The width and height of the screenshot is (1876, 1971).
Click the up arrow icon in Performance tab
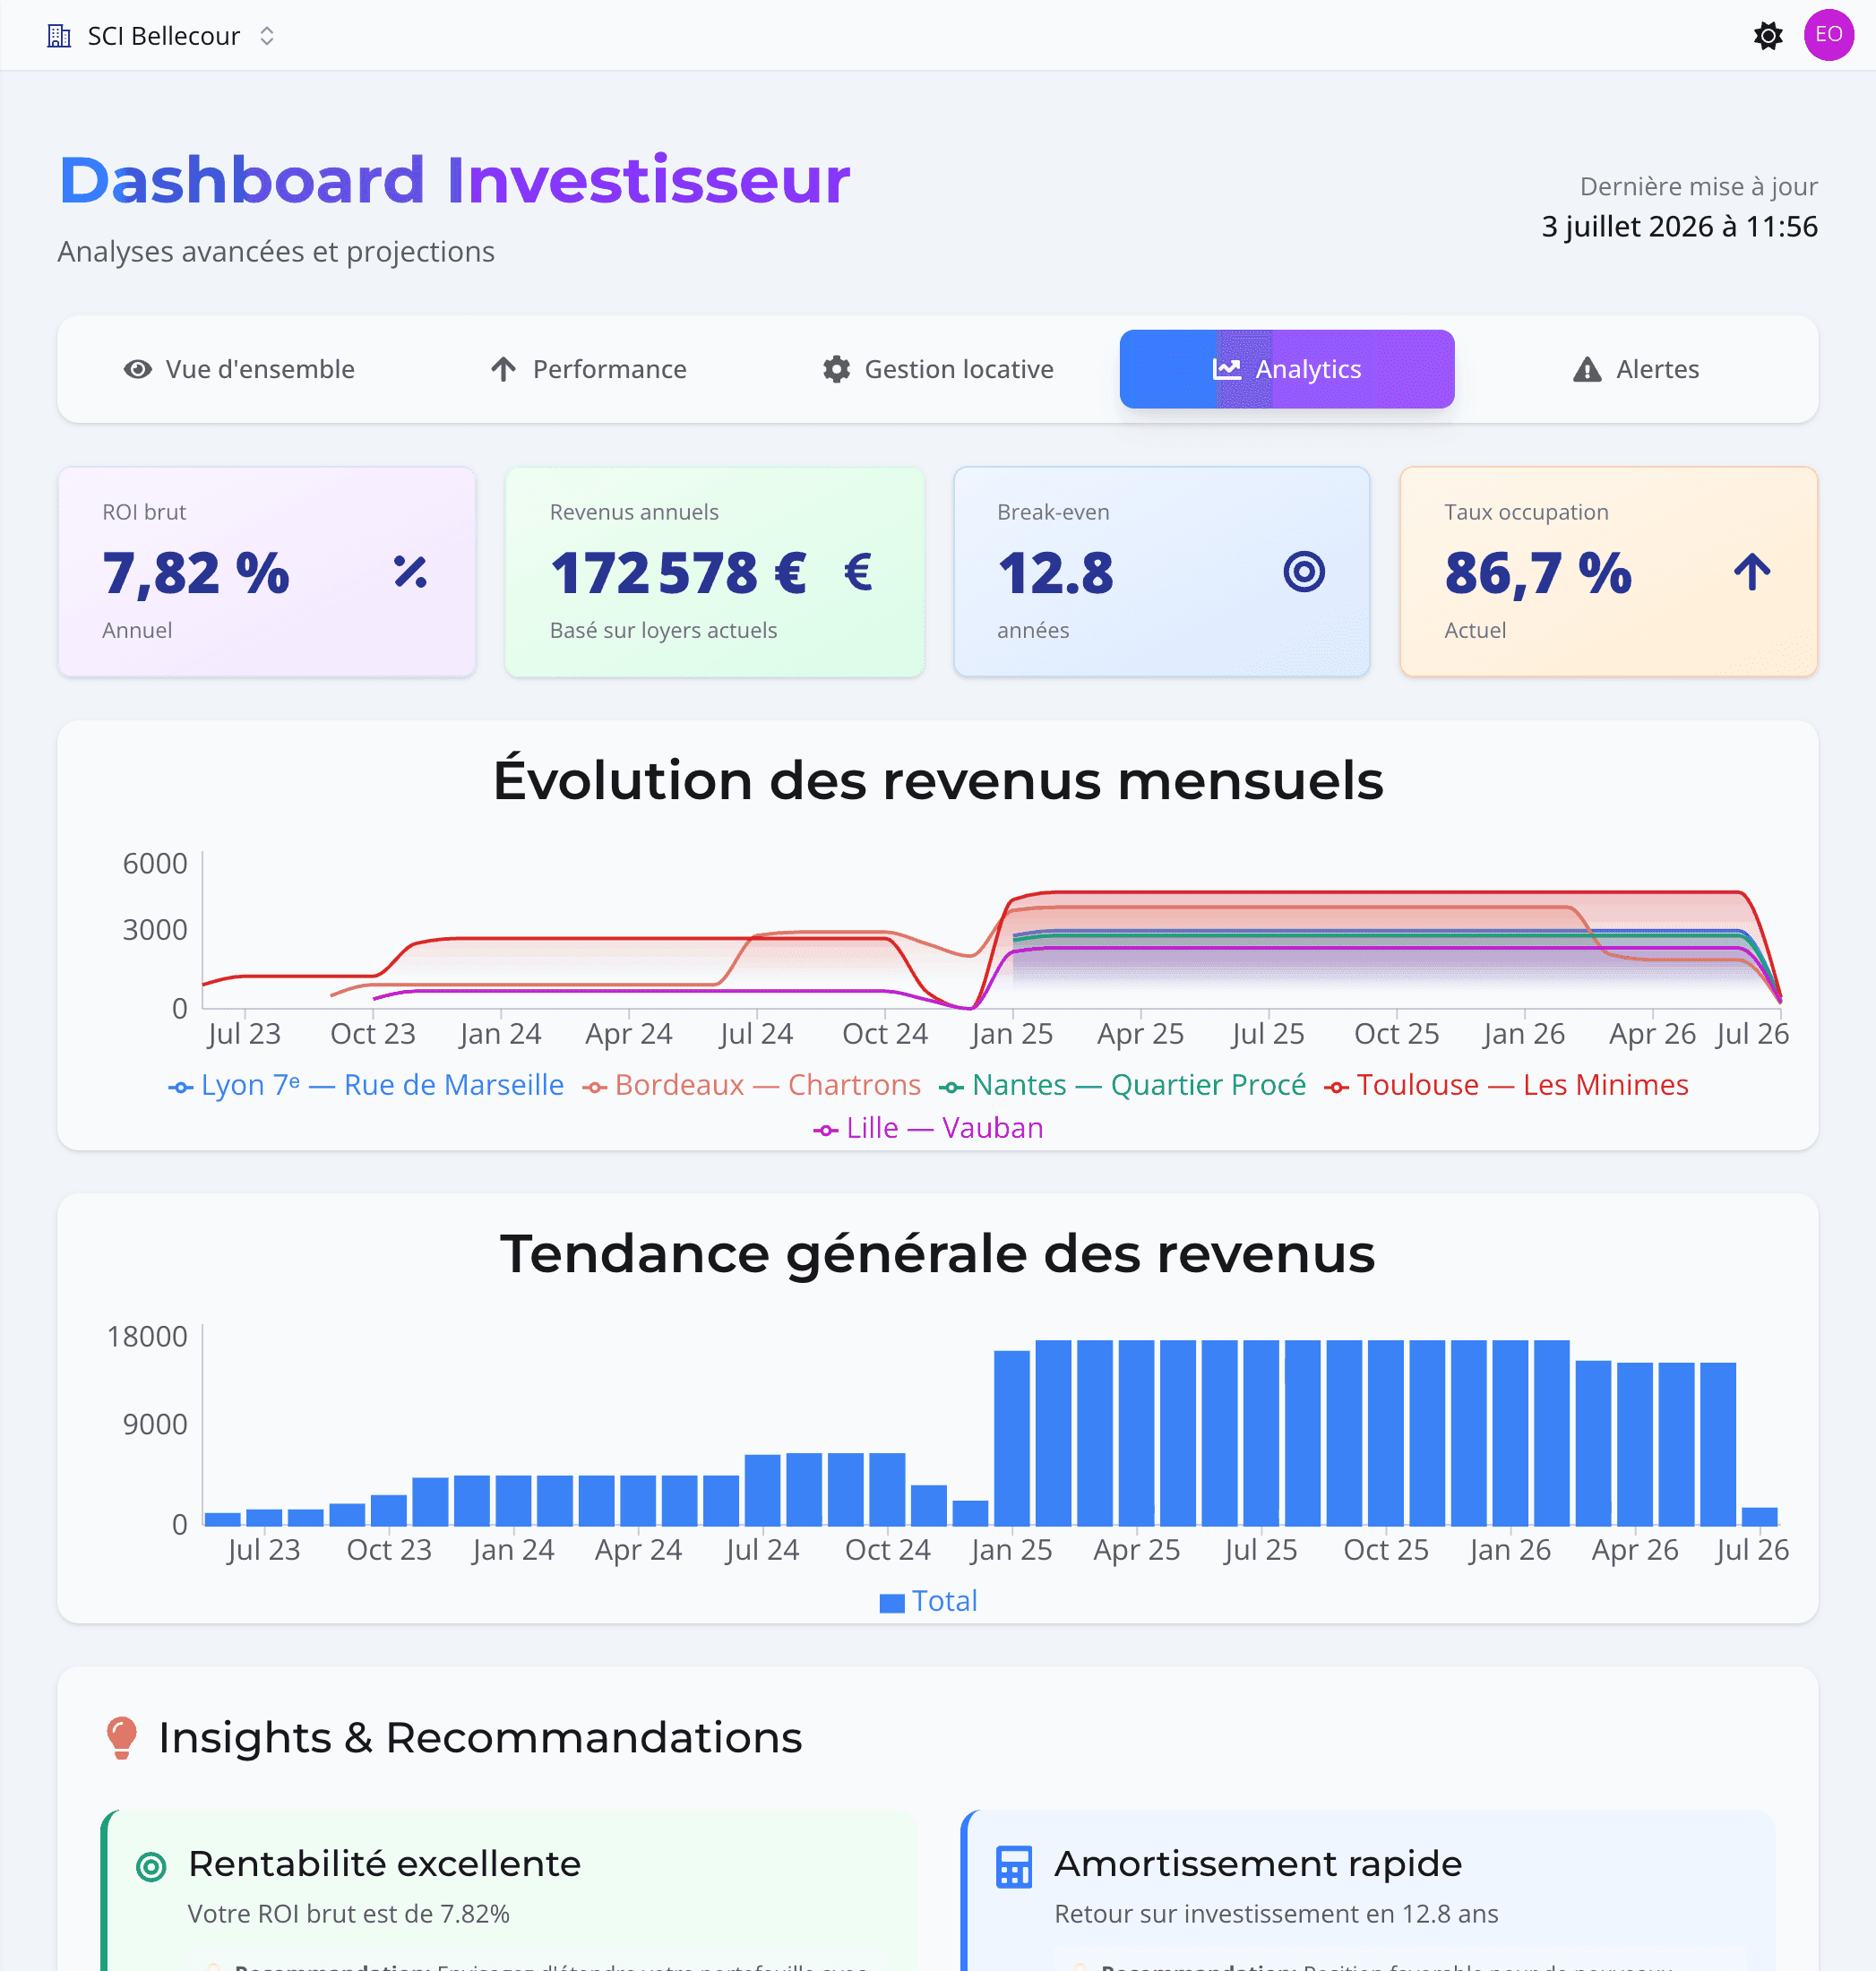[x=504, y=369]
